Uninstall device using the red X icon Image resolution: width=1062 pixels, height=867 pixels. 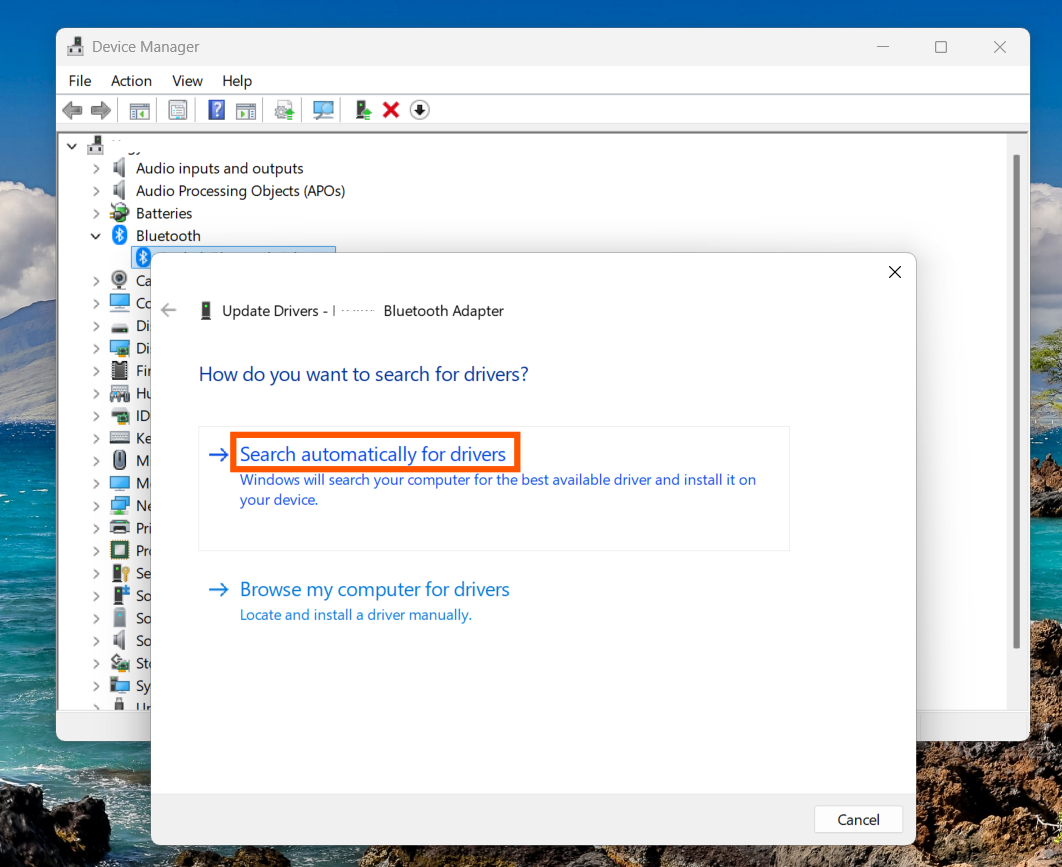pos(390,110)
